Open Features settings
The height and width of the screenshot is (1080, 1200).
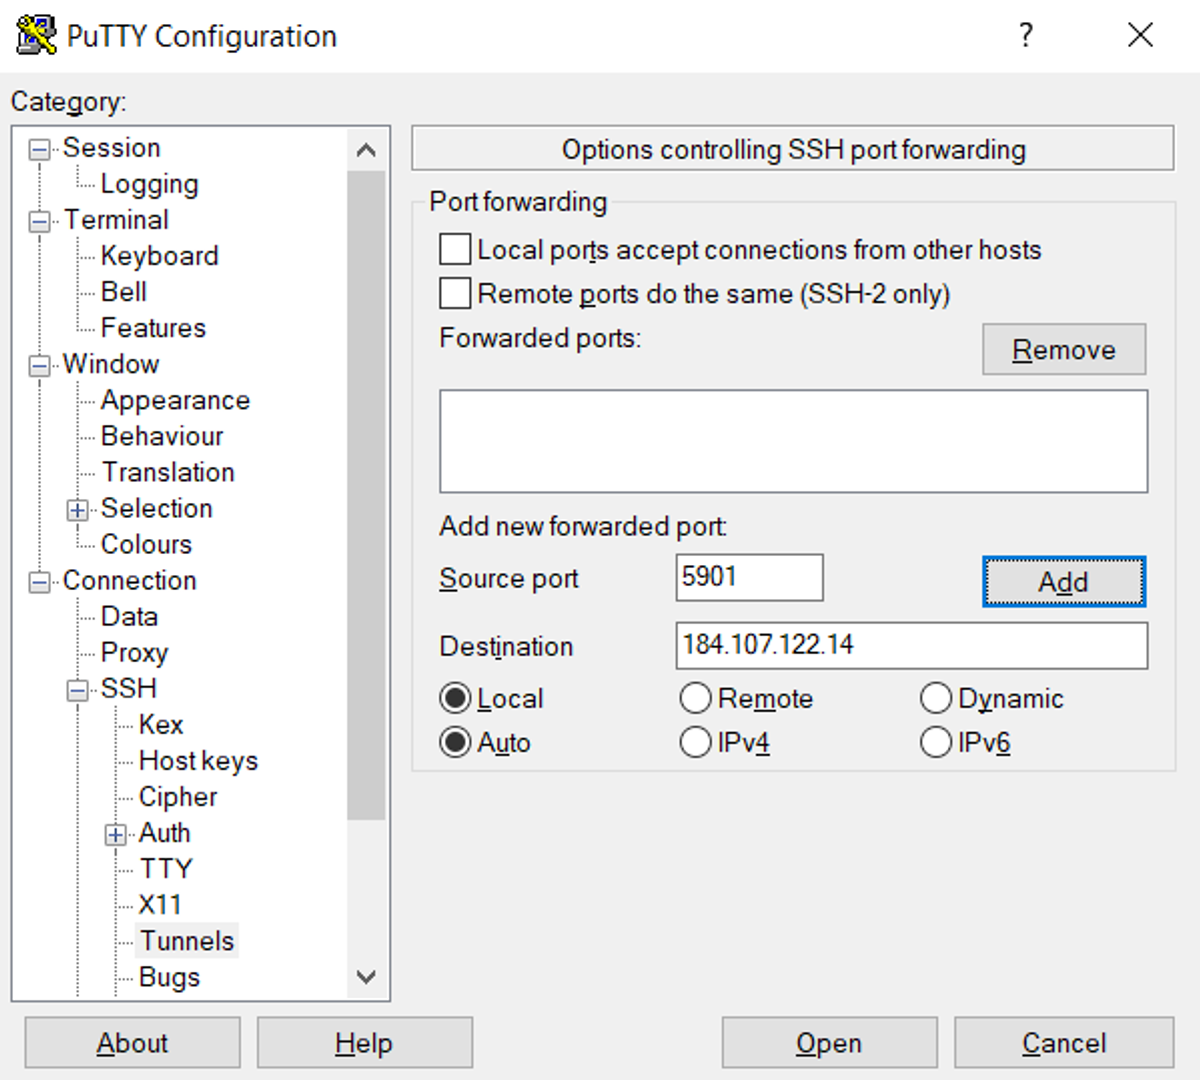click(x=153, y=328)
